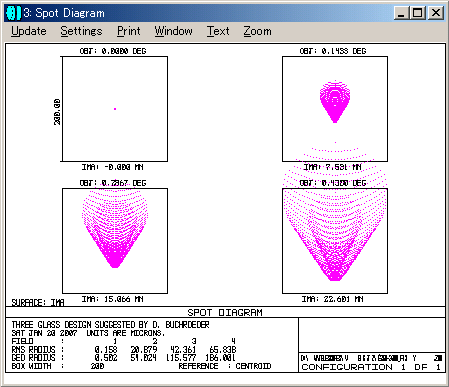Image resolution: width=449 pixels, height=387 pixels.
Task: Open the Zoom menu
Action: click(257, 31)
